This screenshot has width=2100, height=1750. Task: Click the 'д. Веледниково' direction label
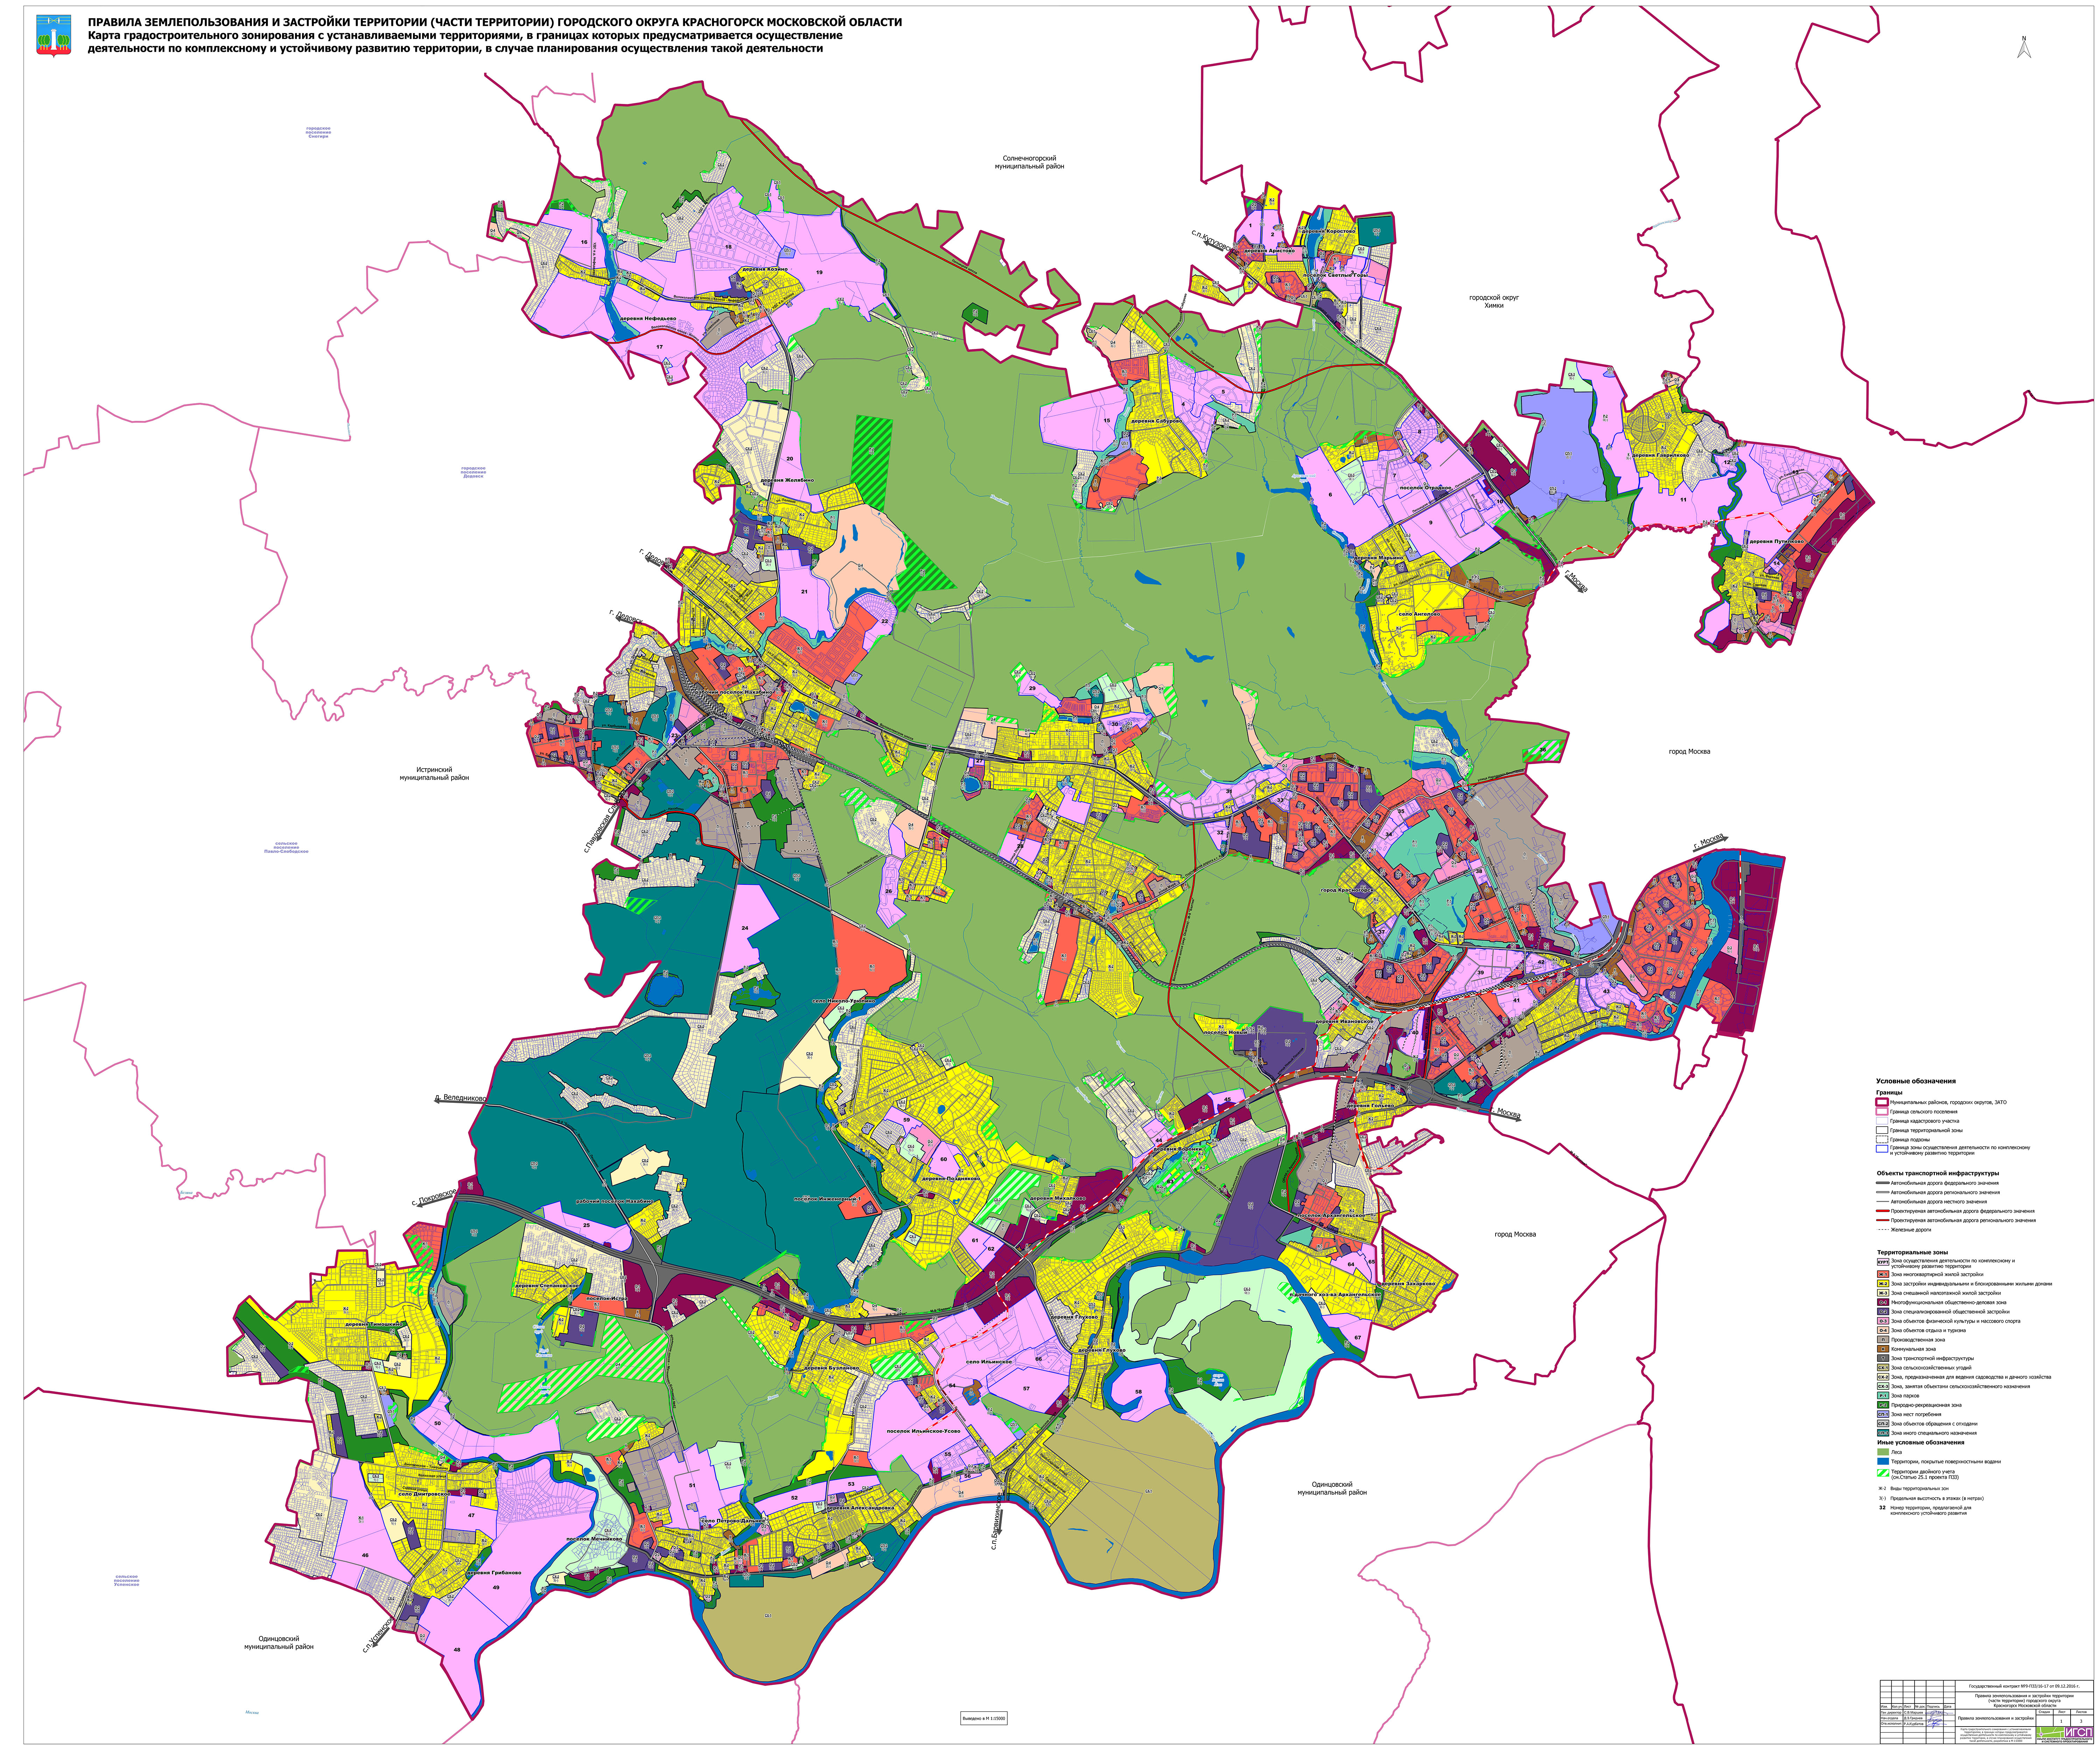(x=461, y=1098)
